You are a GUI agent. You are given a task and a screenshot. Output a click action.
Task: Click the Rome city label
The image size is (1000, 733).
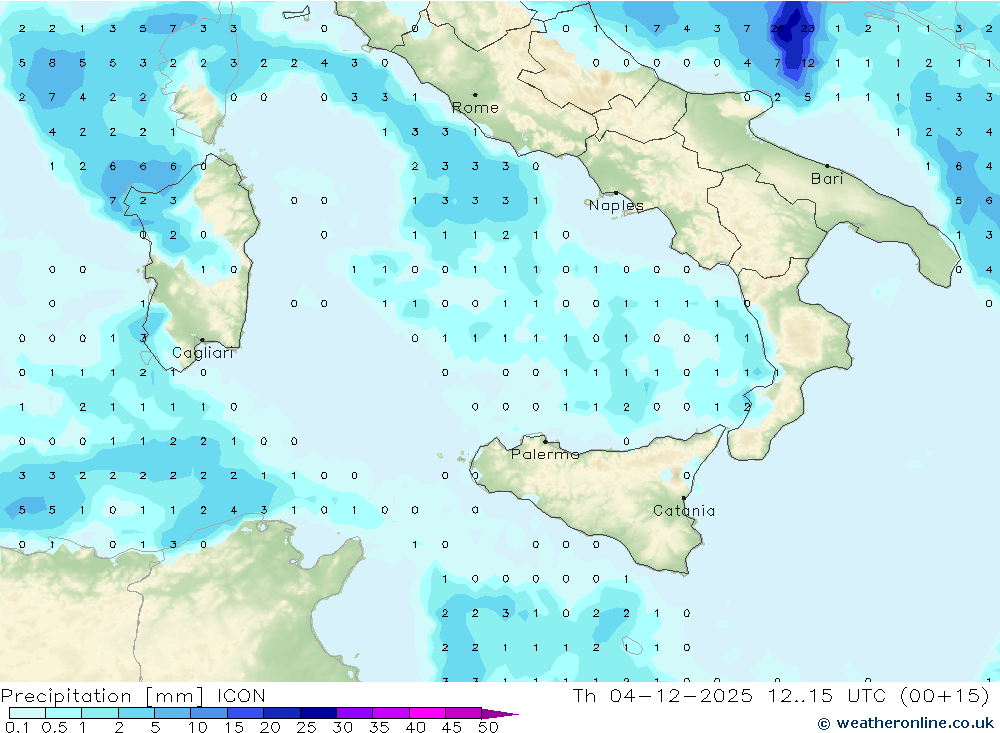coord(475,108)
